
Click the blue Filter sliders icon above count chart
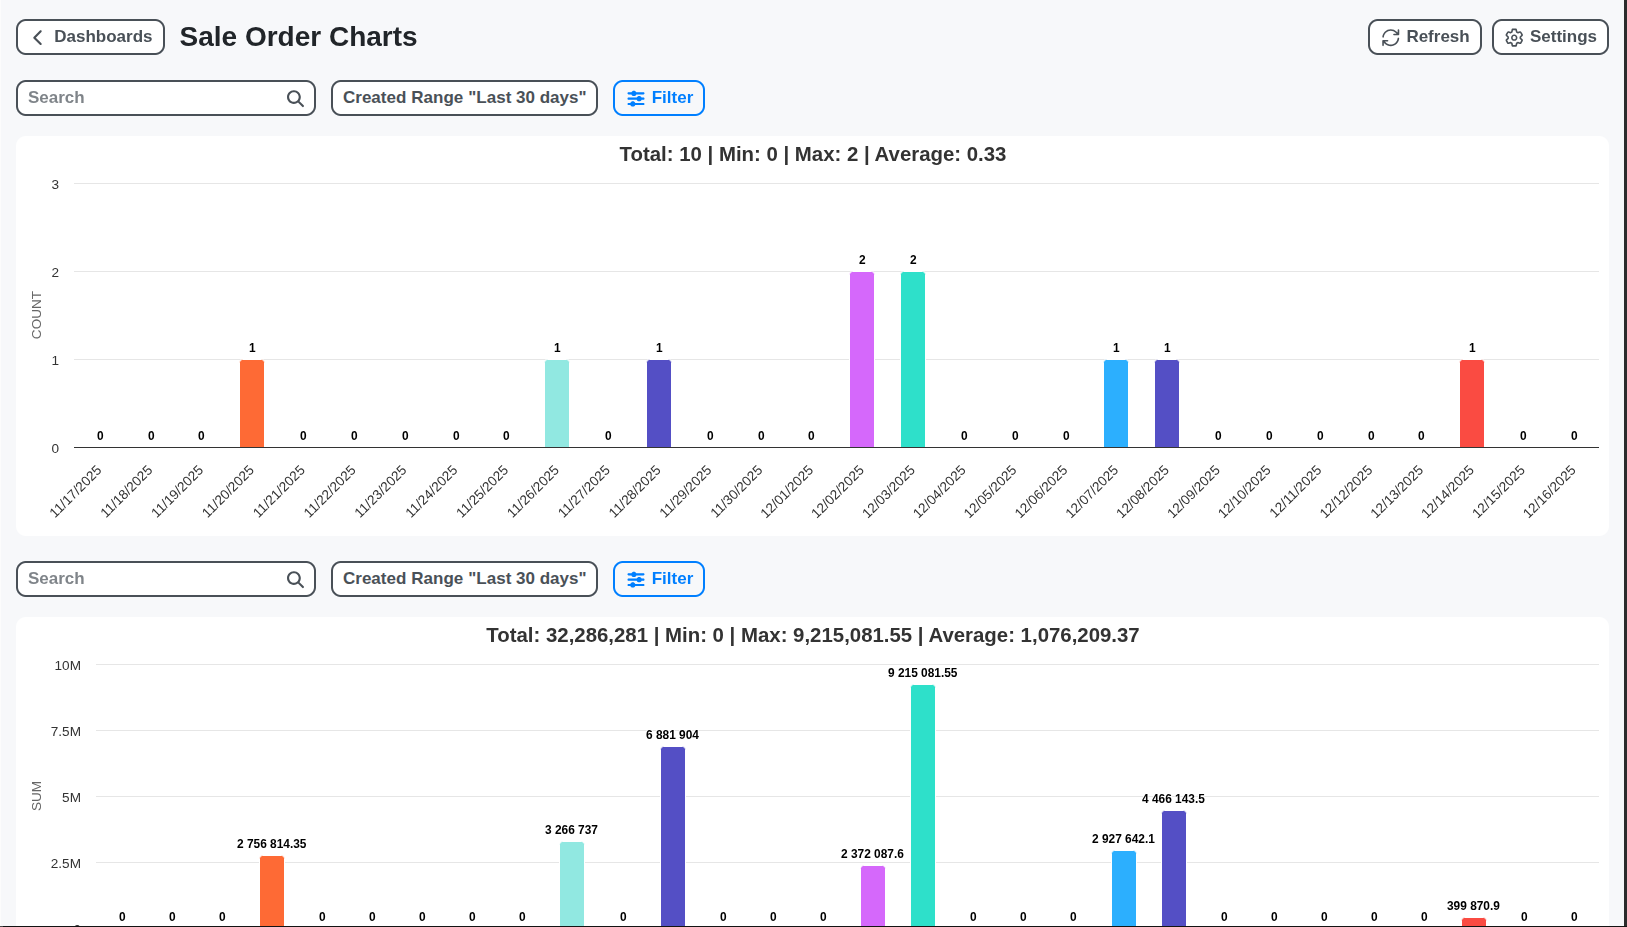pos(637,97)
